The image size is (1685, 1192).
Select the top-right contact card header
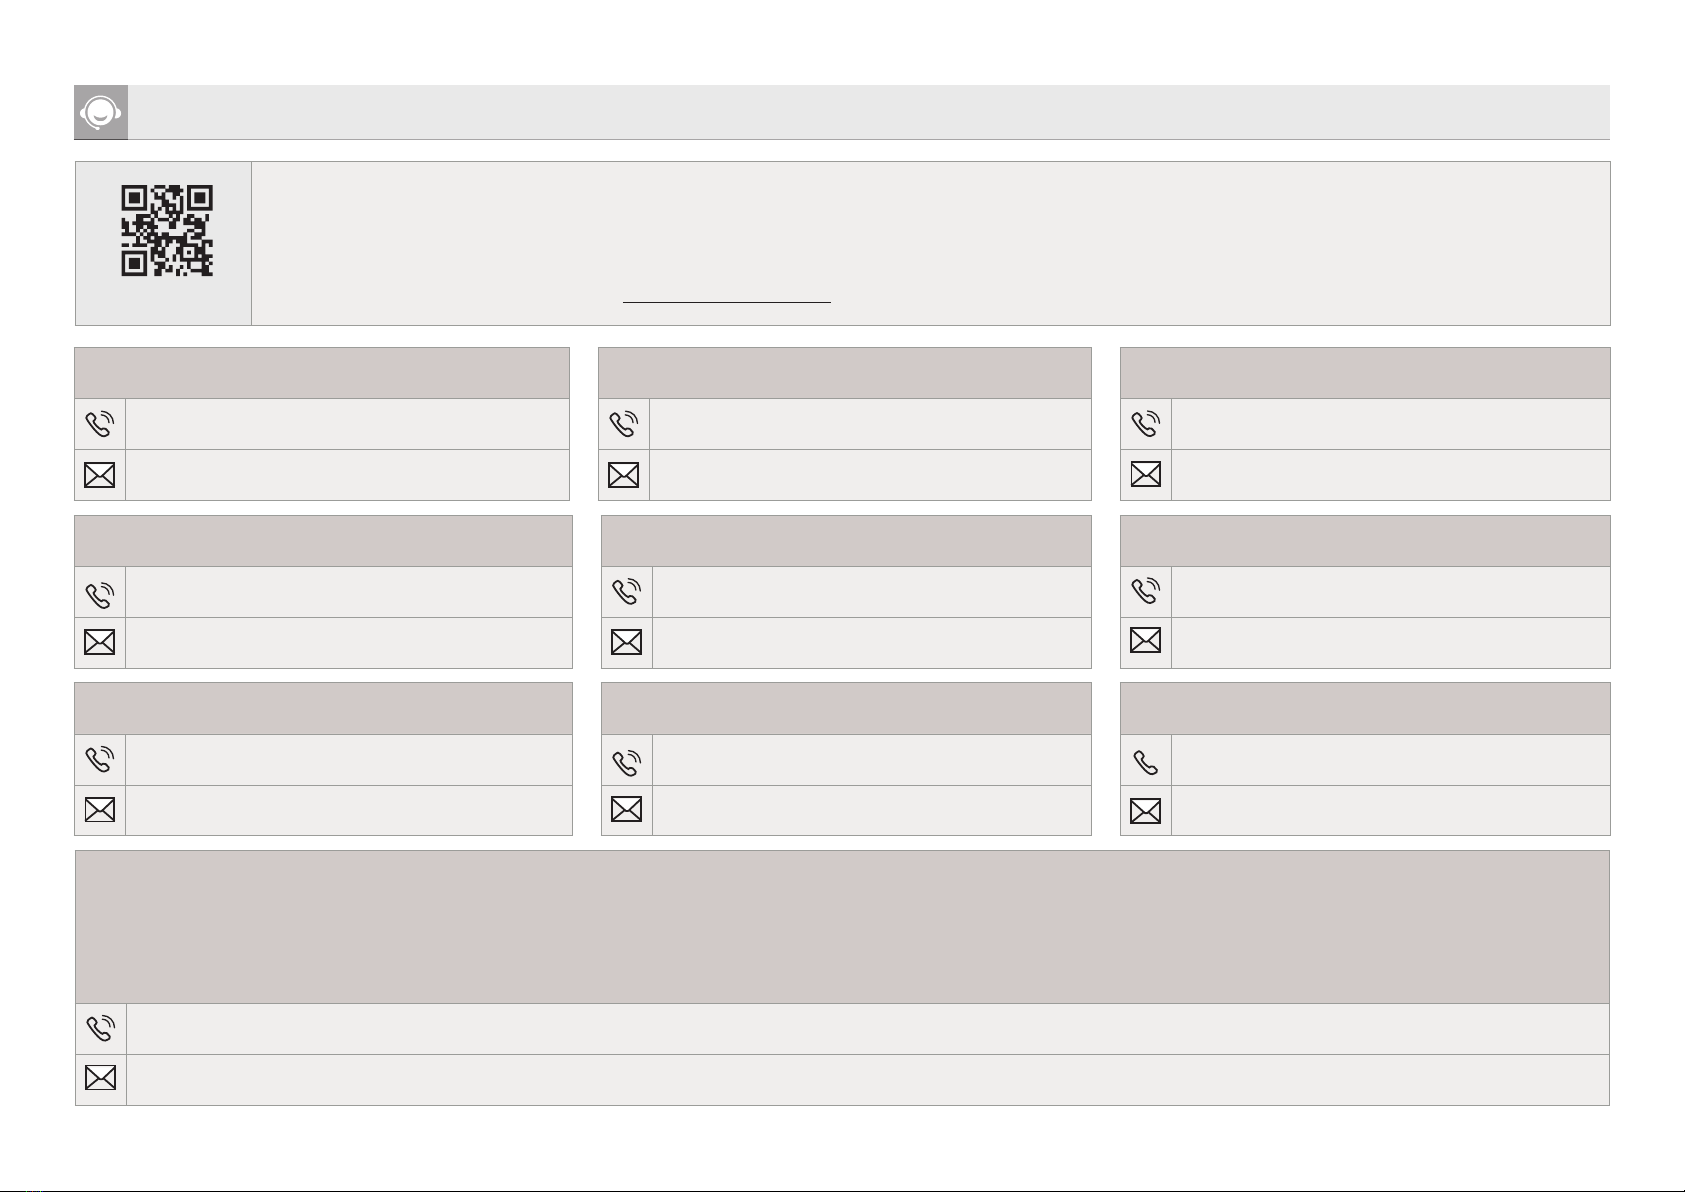click(x=1365, y=373)
